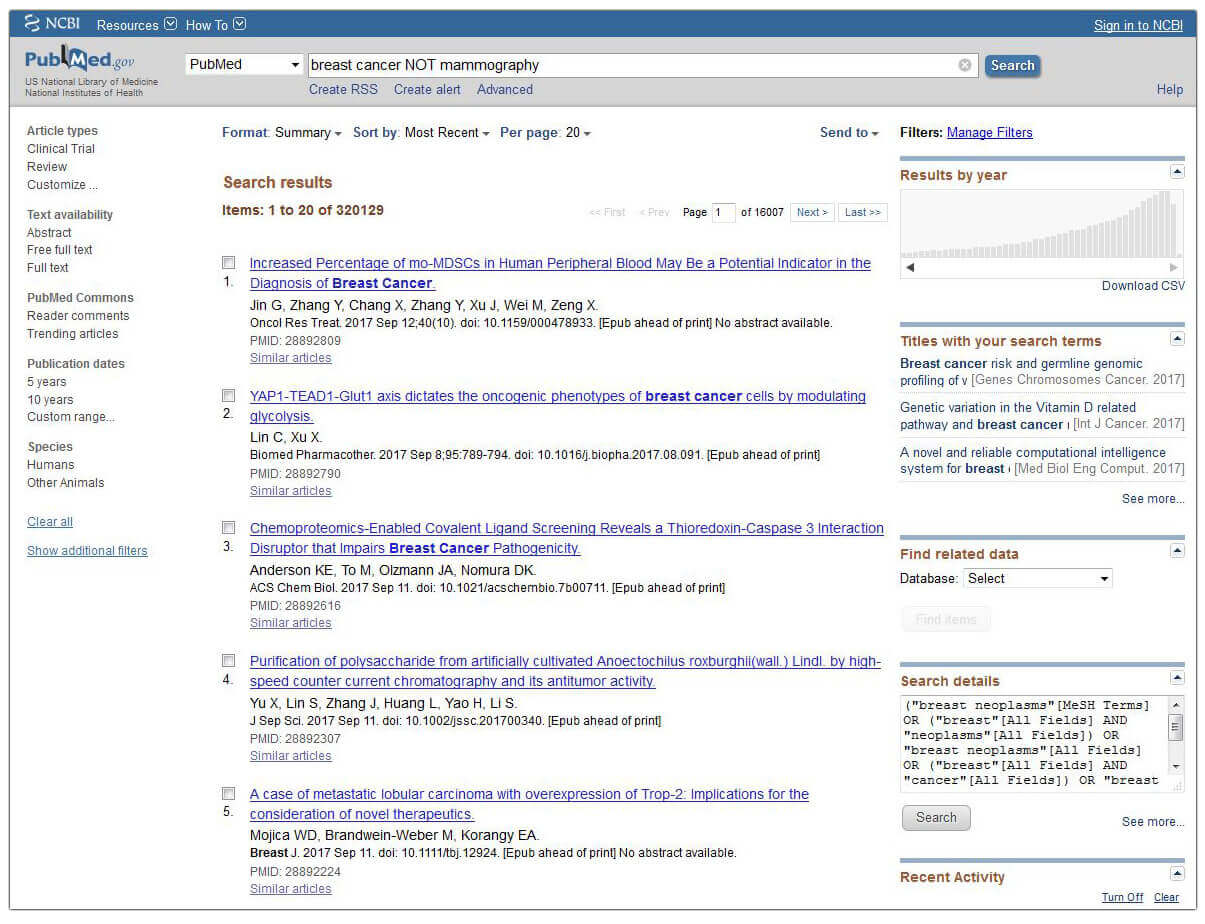Collapse the Search details panel
The width and height of the screenshot is (1205, 924).
(x=1177, y=679)
